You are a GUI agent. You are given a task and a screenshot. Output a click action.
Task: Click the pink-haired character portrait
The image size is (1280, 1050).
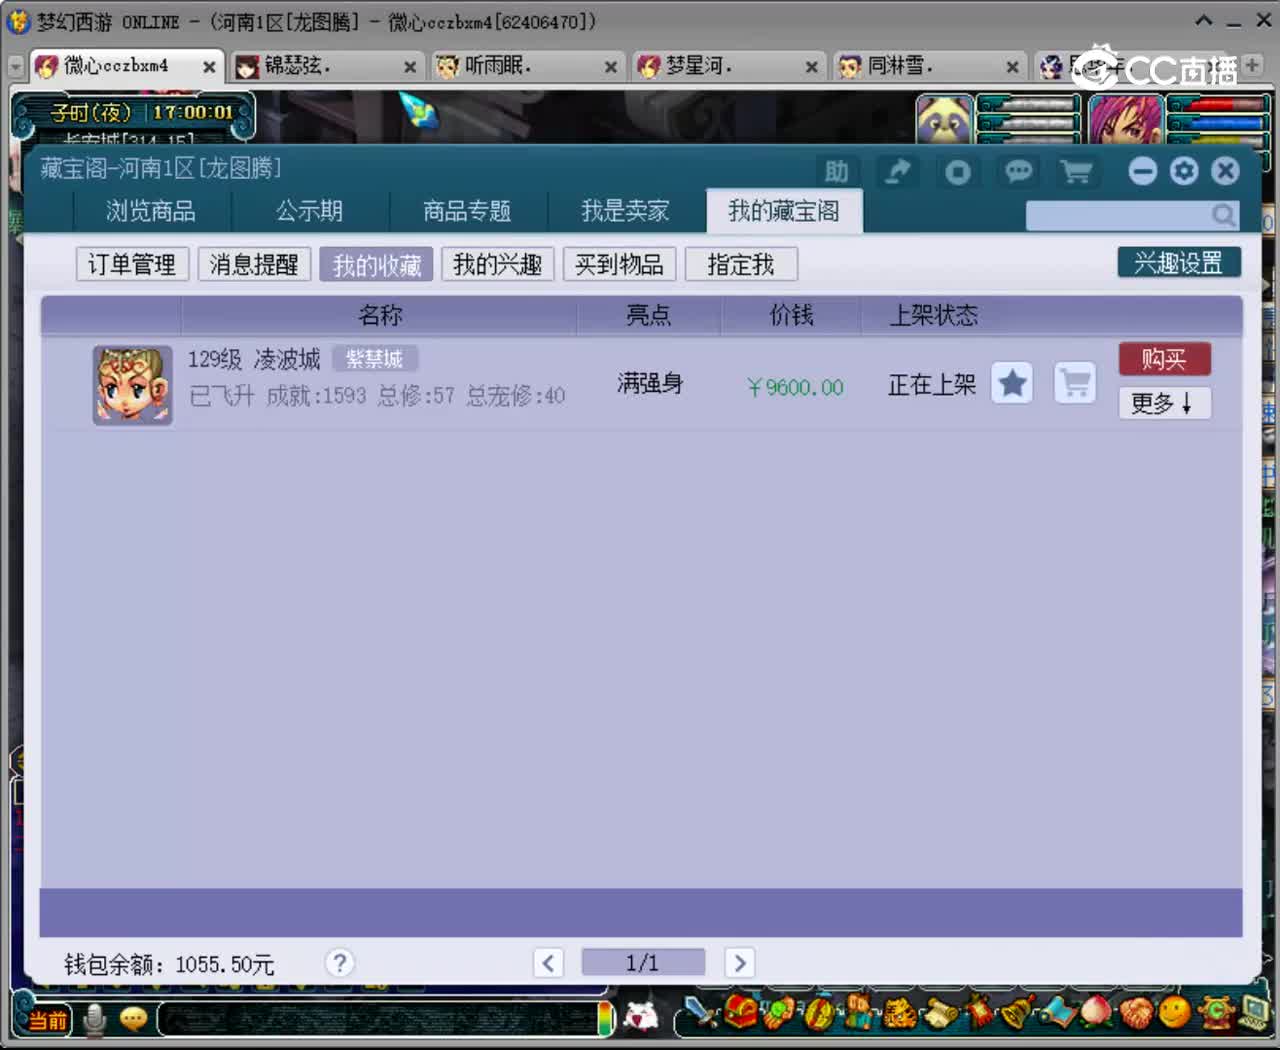click(x=1125, y=121)
